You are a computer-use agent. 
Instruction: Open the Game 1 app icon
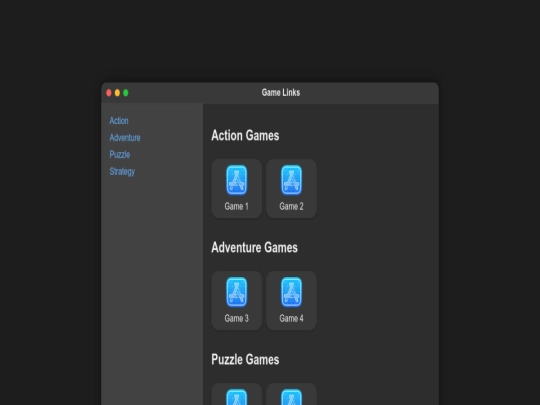(237, 180)
